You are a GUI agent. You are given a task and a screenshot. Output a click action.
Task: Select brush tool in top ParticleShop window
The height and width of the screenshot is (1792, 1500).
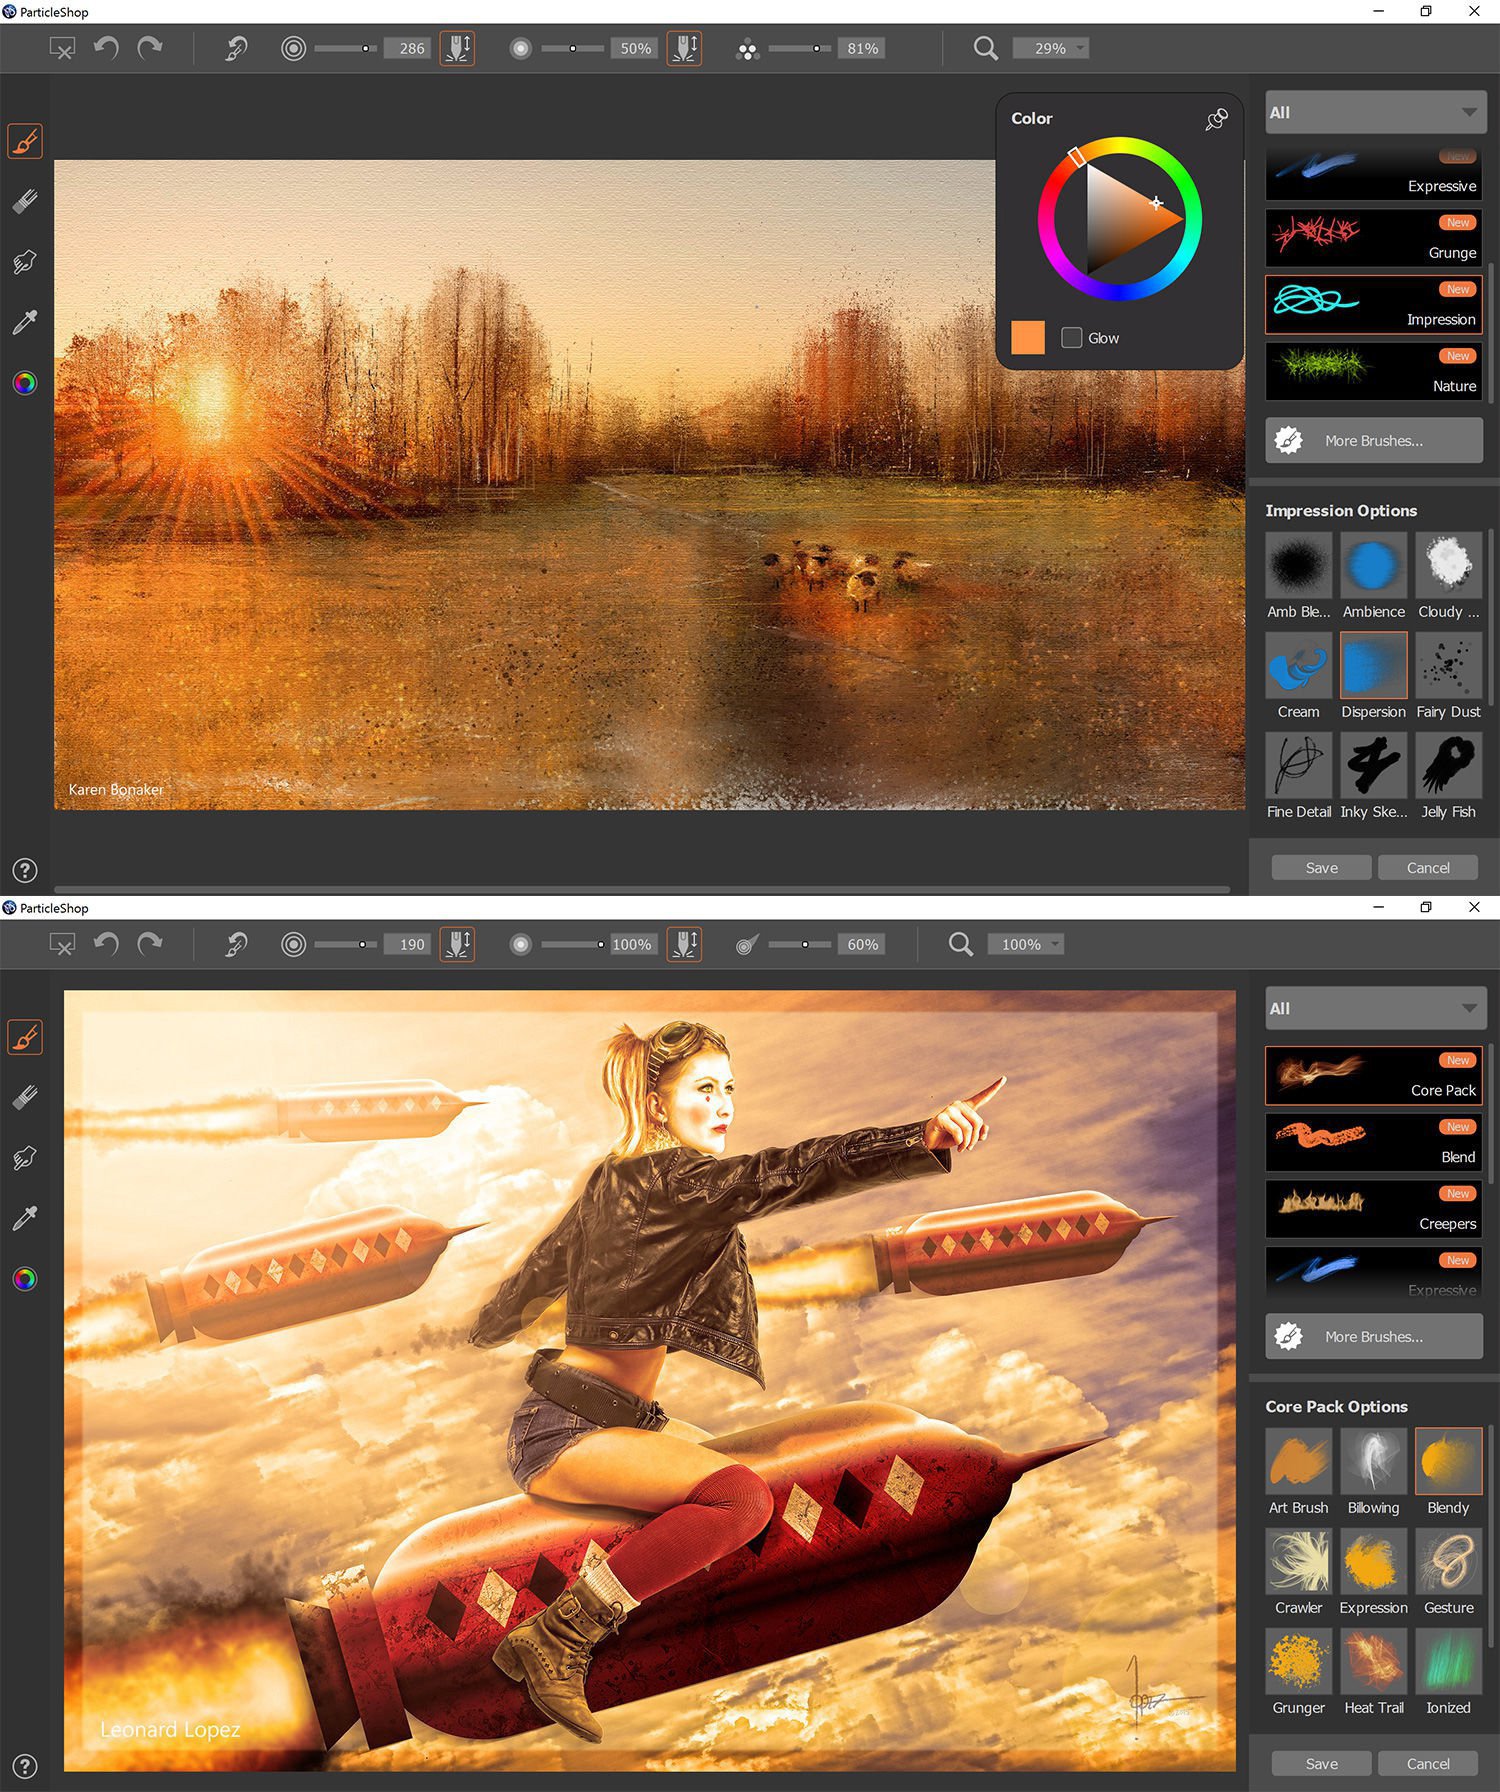point(25,141)
